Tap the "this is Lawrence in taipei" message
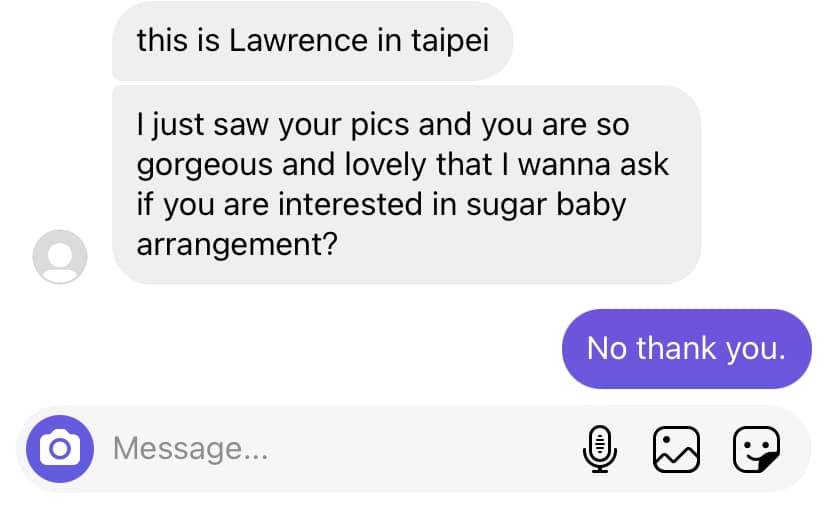828x509 pixels. pos(312,41)
